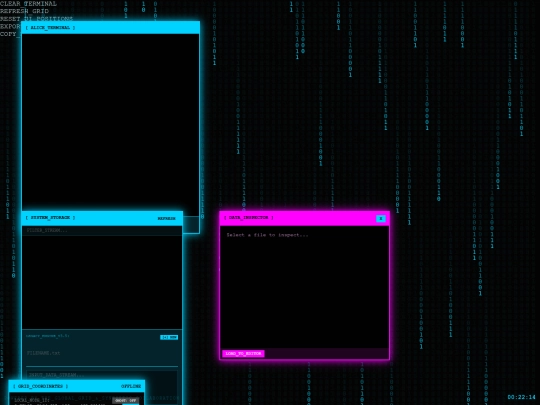Screen dimensions: 540x405
Task: Click the OFFLINE status in GRID_COORDINATES
Action: (x=131, y=386)
